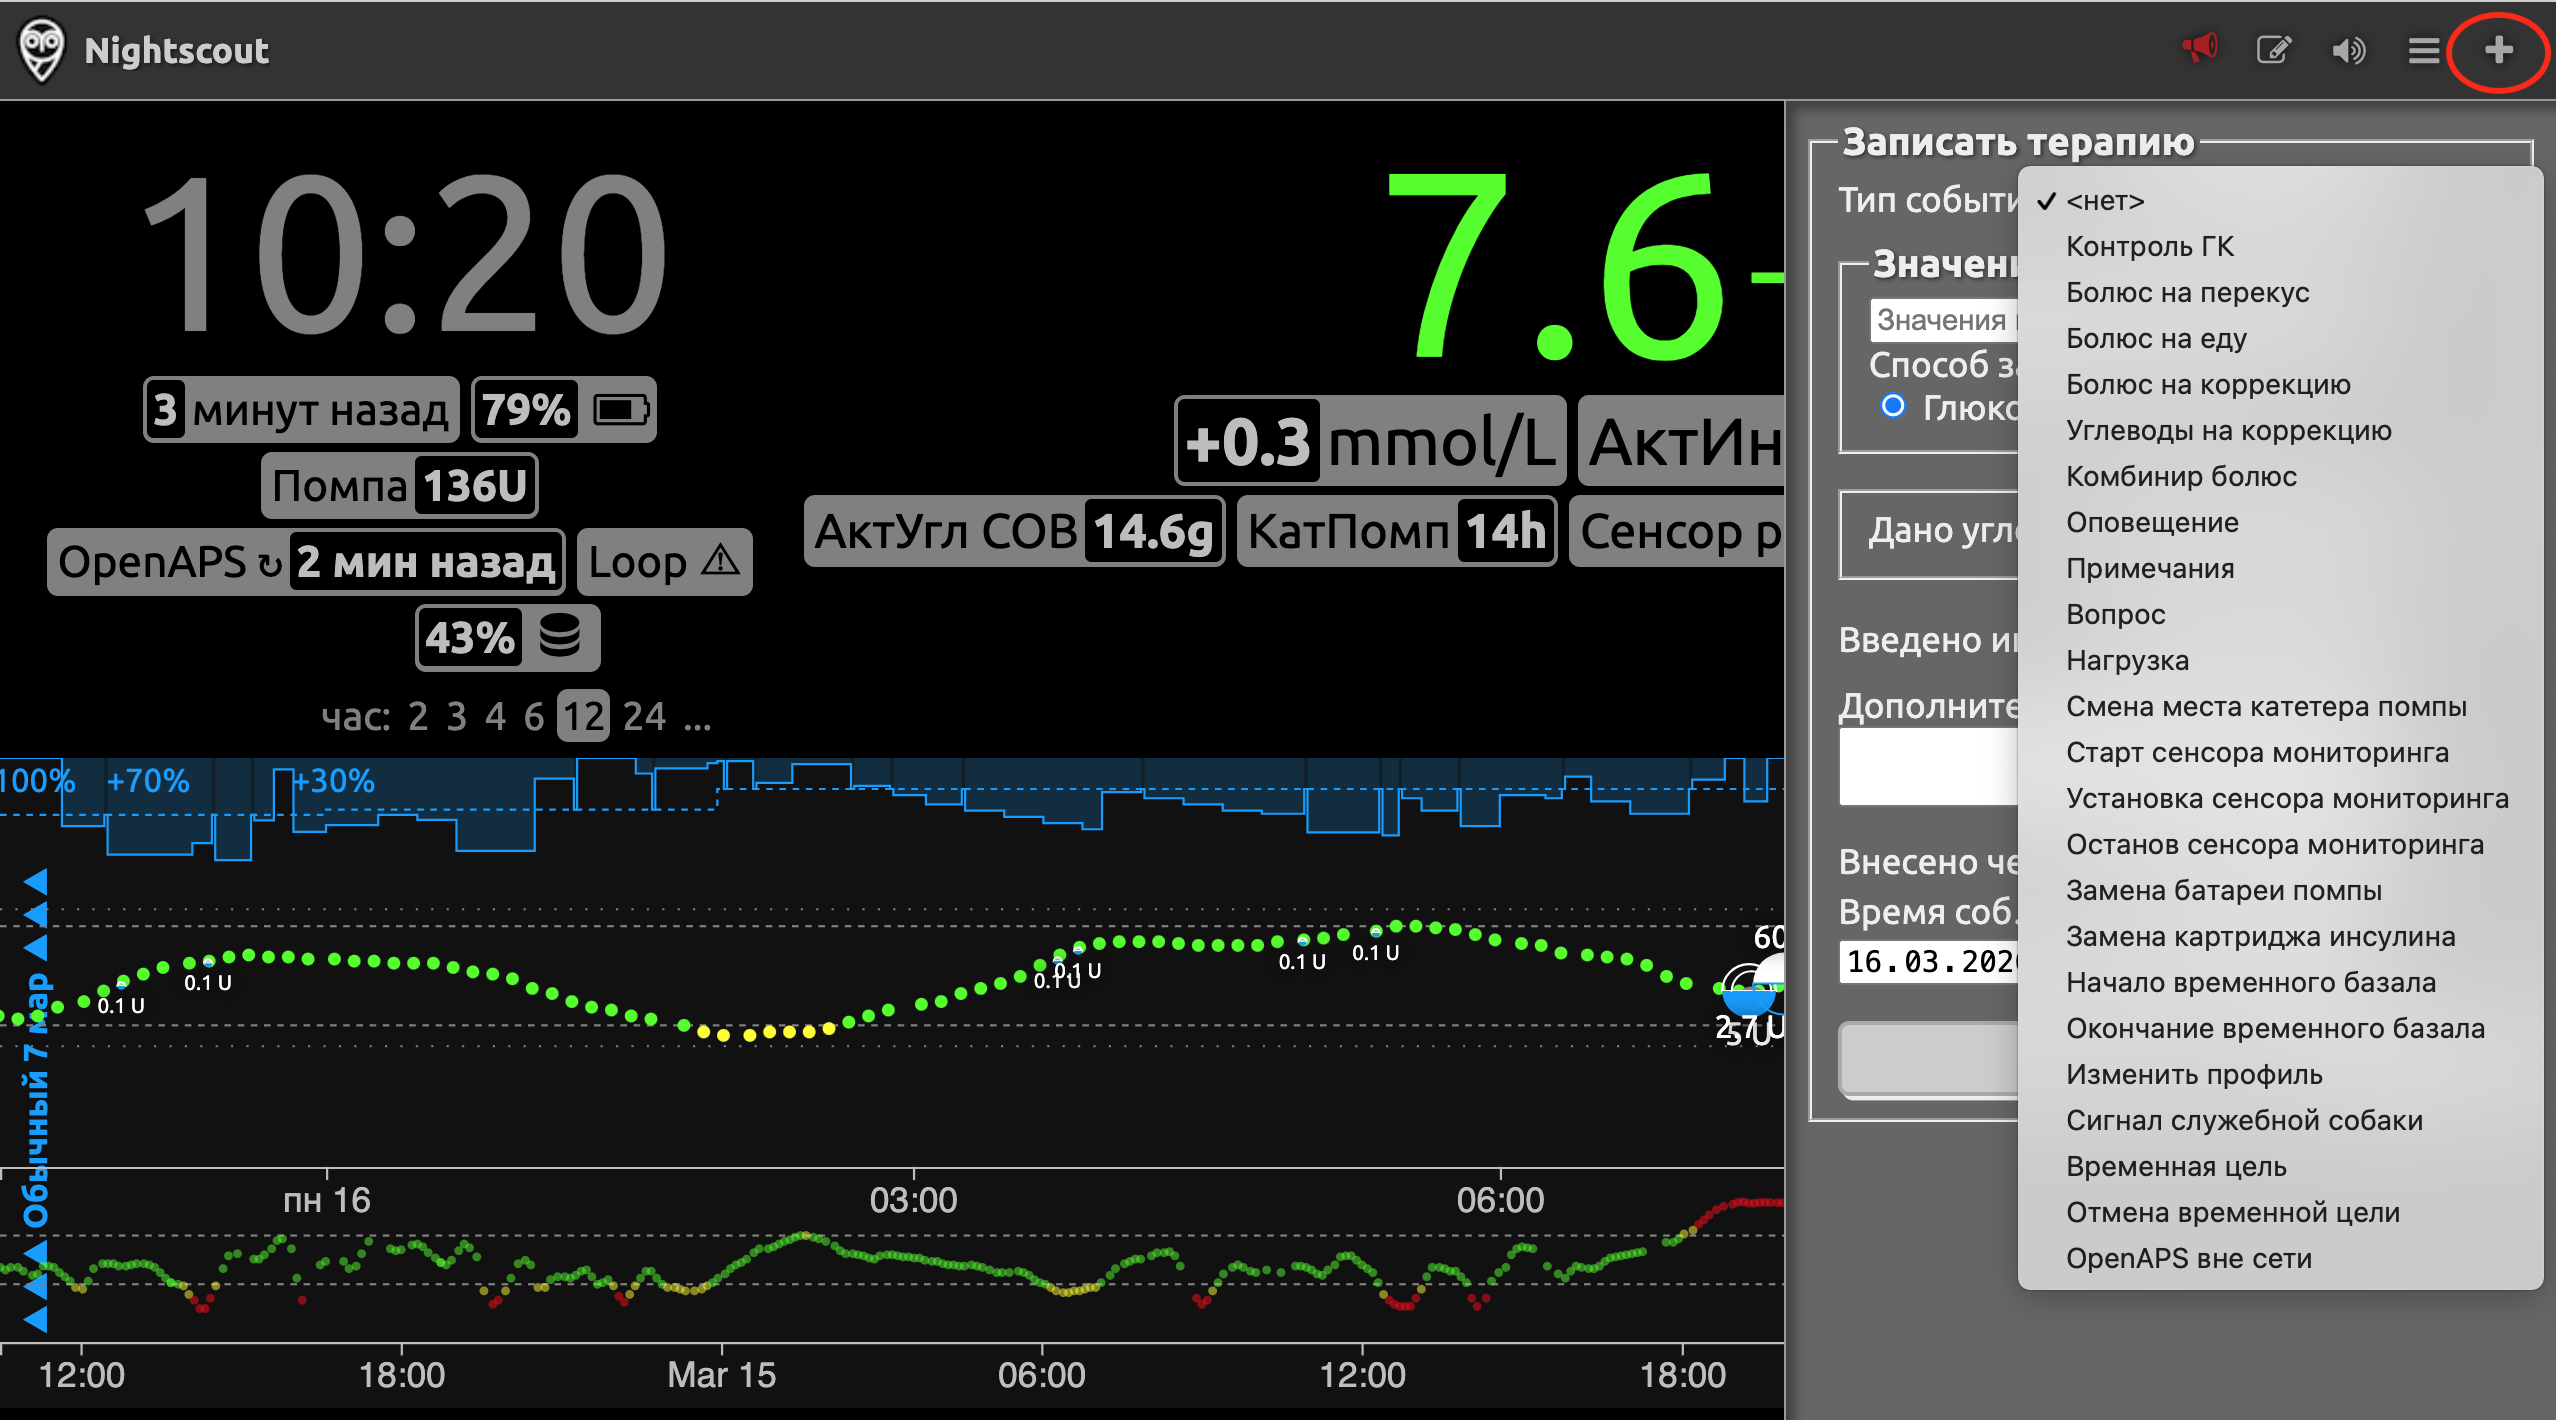Click the red megaphone announcement icon

point(2199,48)
